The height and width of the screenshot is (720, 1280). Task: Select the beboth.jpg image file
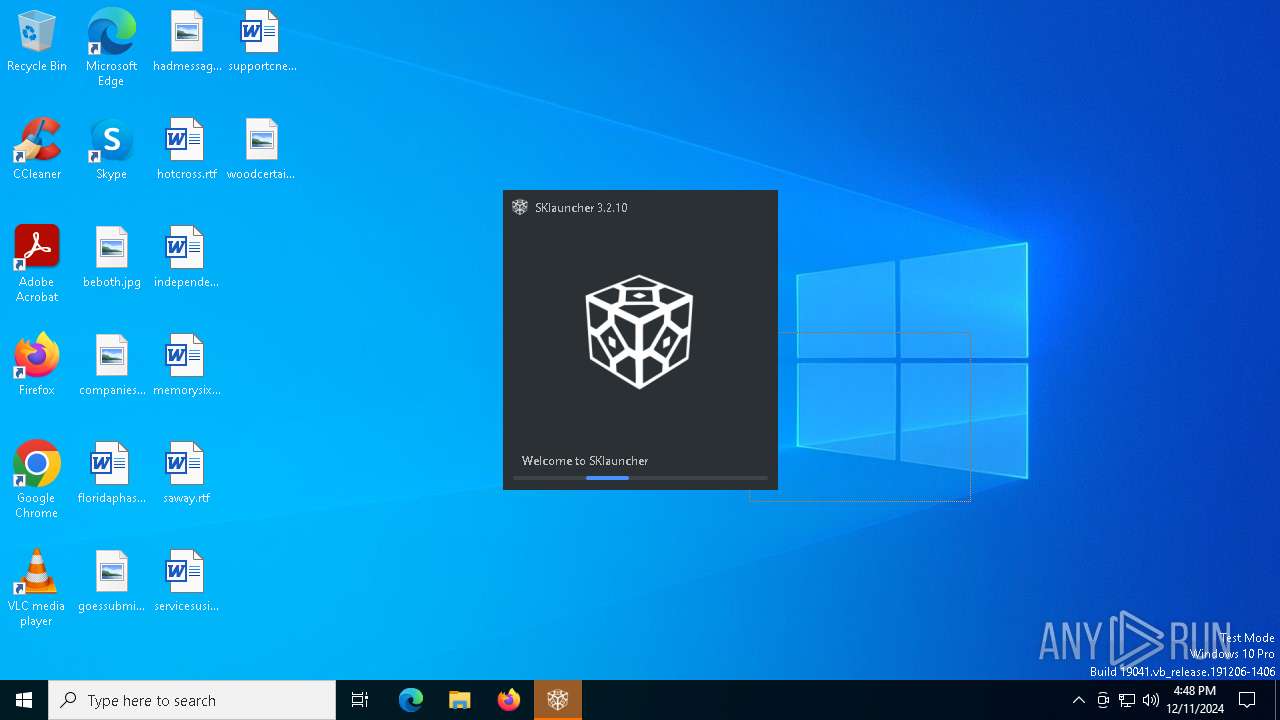click(111, 257)
